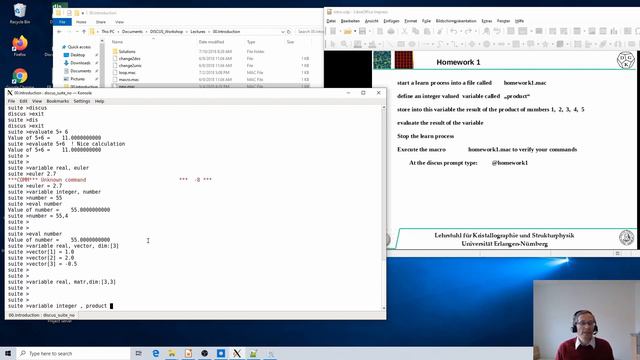Image resolution: width=640 pixels, height=360 pixels.
Task: Click the File Explorer search field
Action: pyautogui.click(x=310, y=32)
